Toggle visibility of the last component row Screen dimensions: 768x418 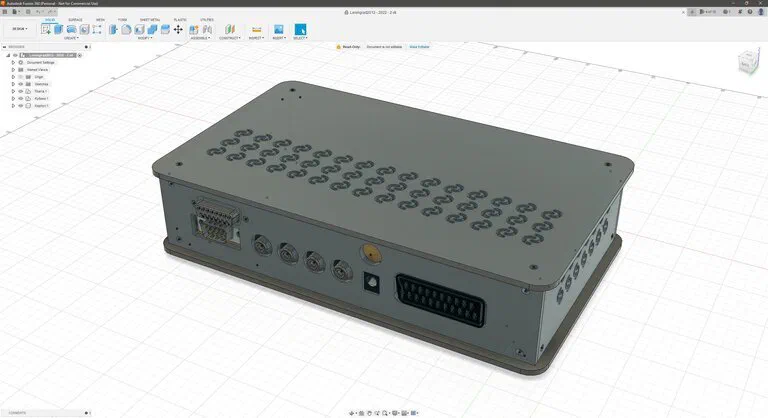[x=21, y=105]
